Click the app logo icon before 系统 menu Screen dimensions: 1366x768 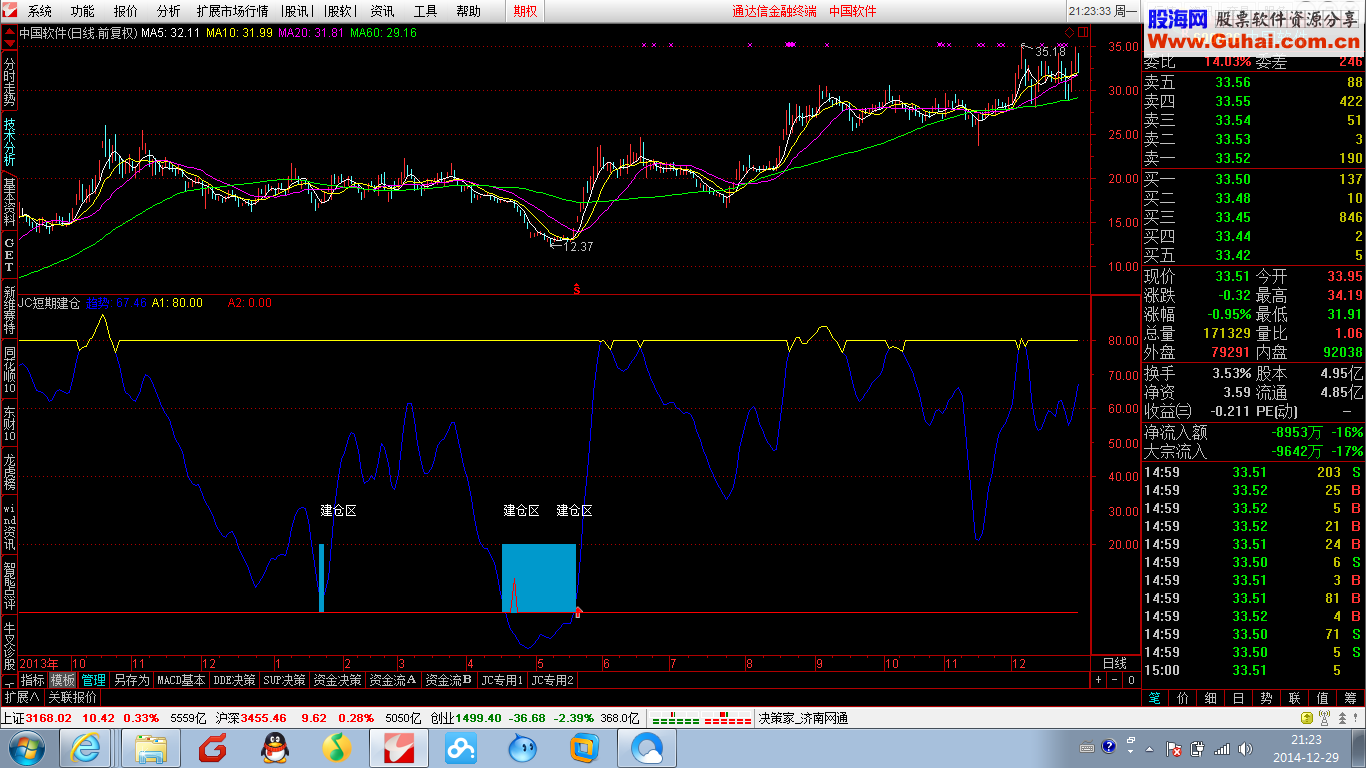9,11
